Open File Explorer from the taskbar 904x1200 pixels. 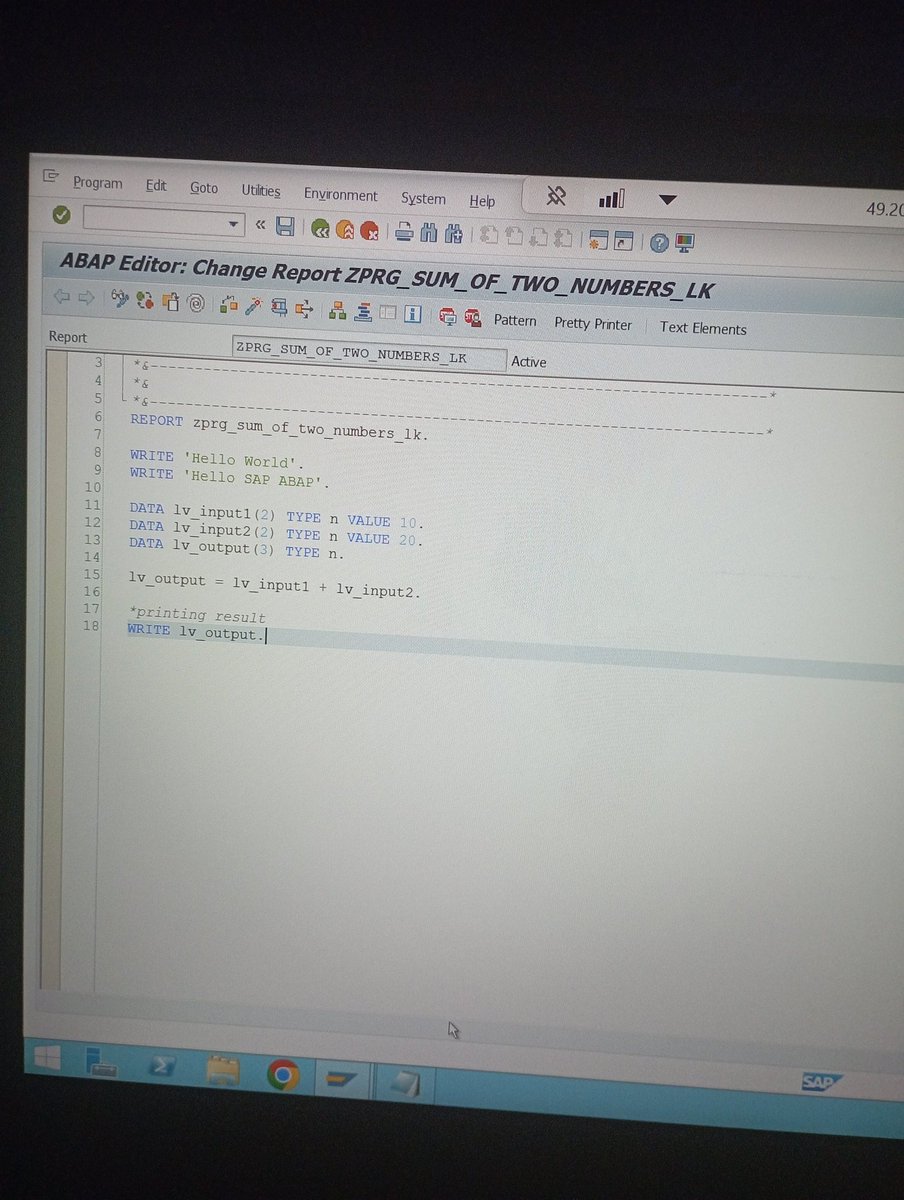tap(224, 1072)
